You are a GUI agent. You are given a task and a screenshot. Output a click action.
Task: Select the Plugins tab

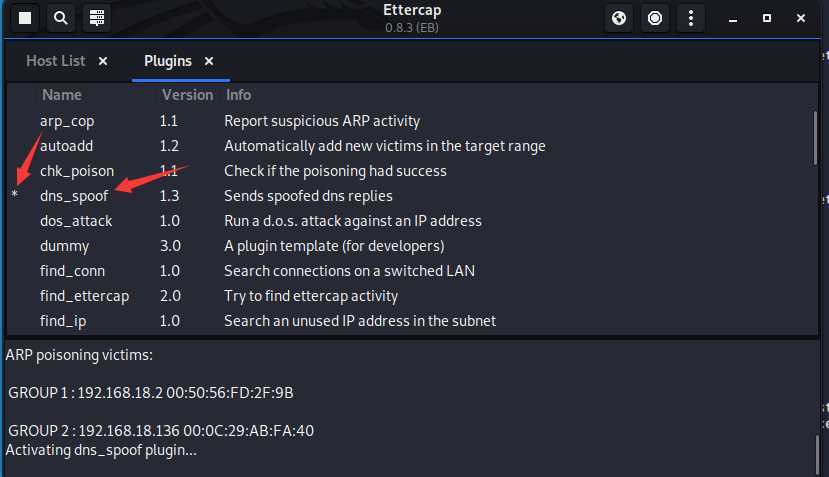point(168,61)
